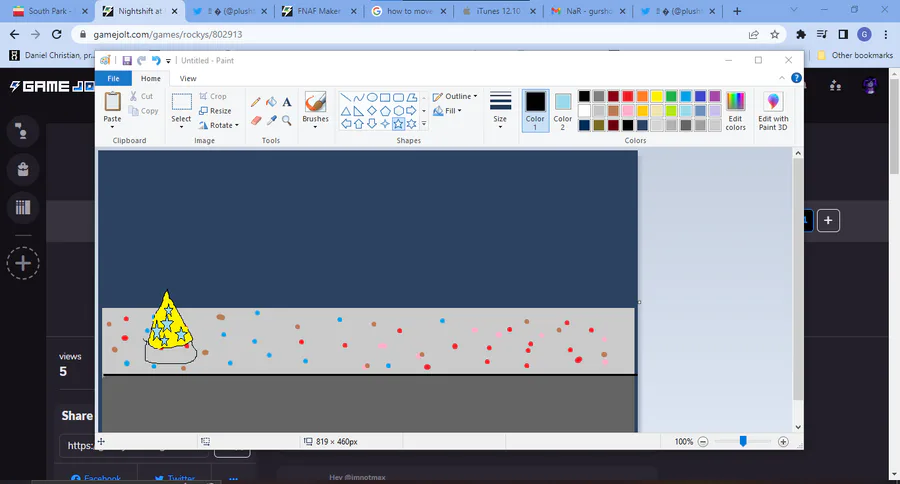Open a new browser tab
The image size is (900, 484).
click(737, 11)
